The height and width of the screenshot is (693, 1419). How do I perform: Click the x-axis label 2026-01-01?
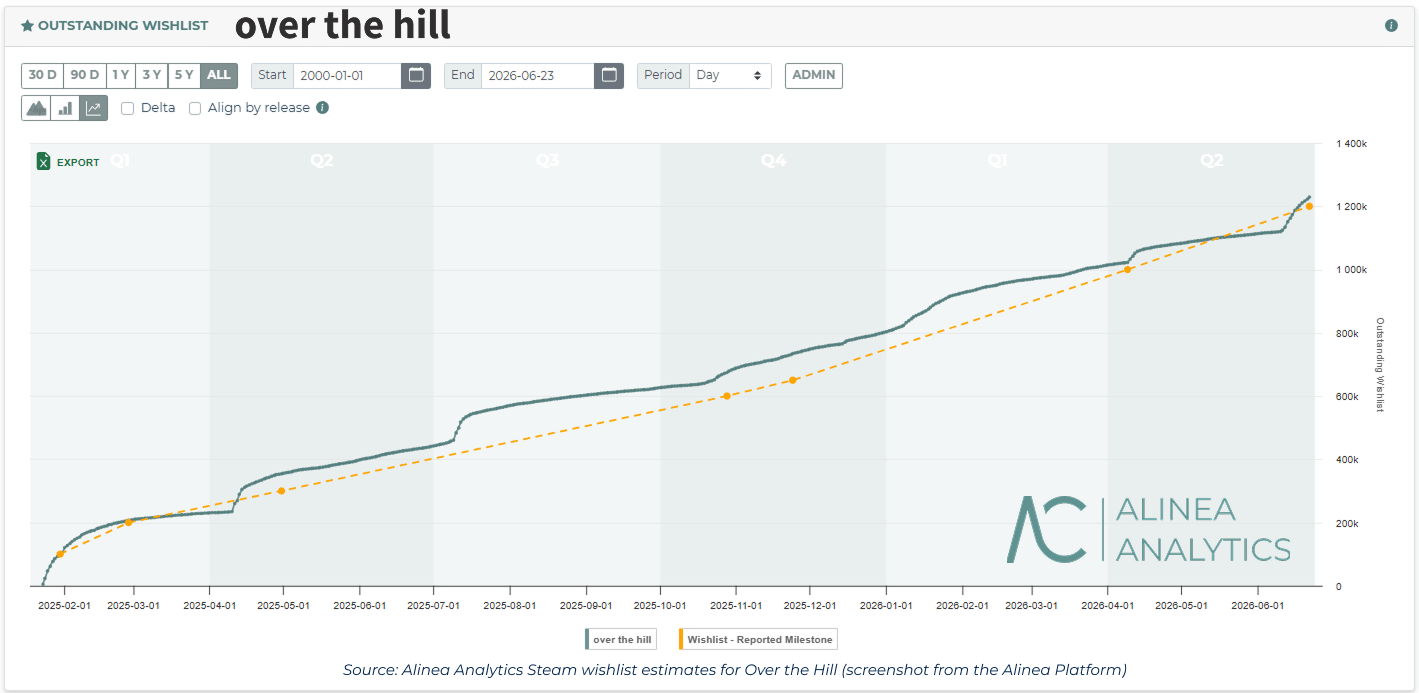coord(886,605)
